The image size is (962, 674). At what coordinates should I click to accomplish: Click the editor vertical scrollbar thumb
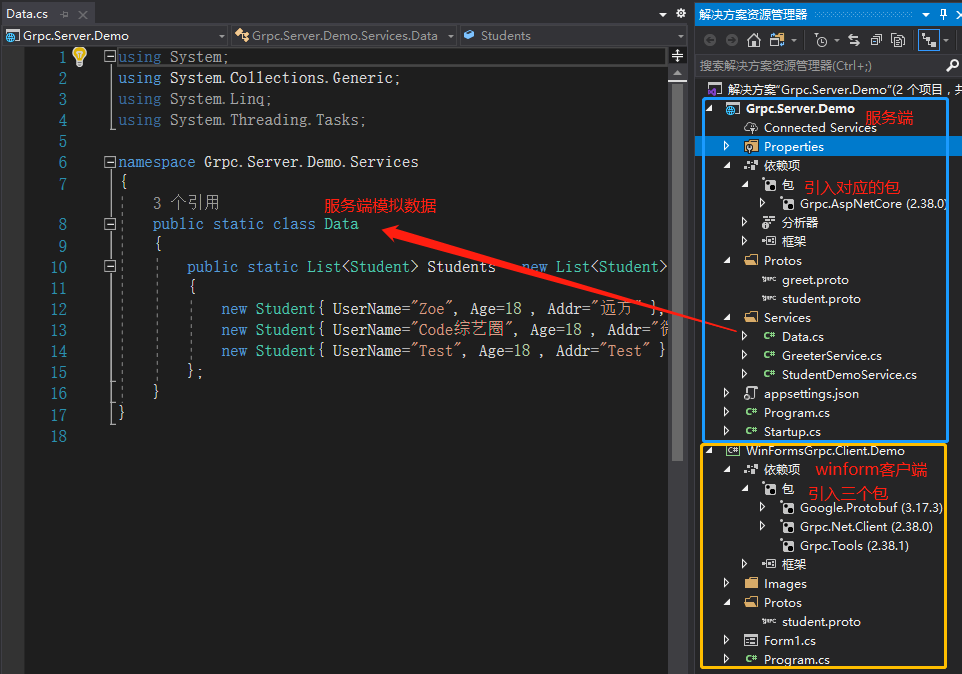[x=677, y=272]
